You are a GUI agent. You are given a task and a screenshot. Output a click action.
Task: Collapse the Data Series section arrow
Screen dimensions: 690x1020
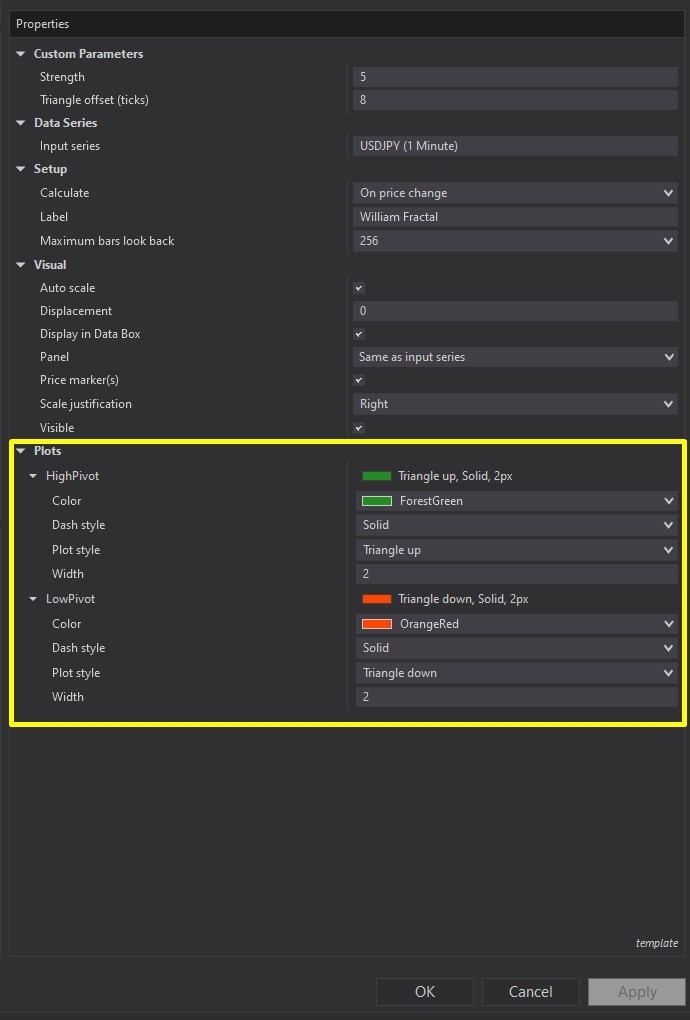(21, 123)
